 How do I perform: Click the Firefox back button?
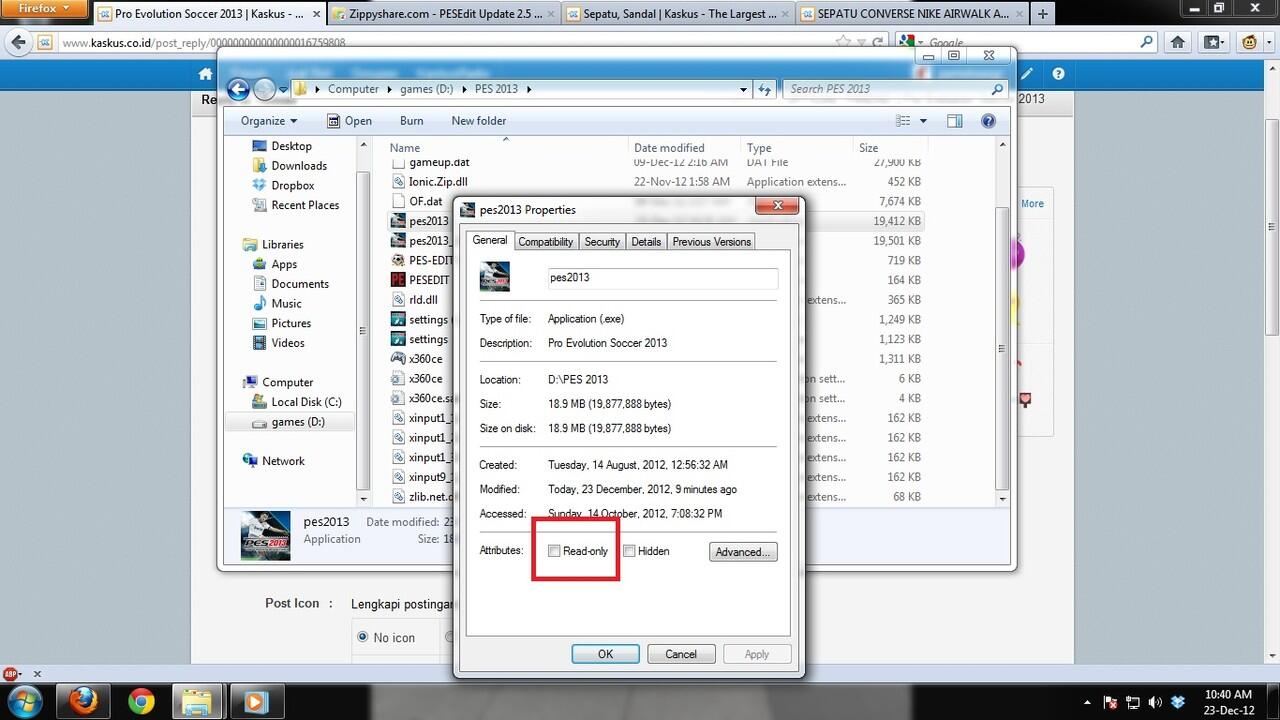coord(17,43)
